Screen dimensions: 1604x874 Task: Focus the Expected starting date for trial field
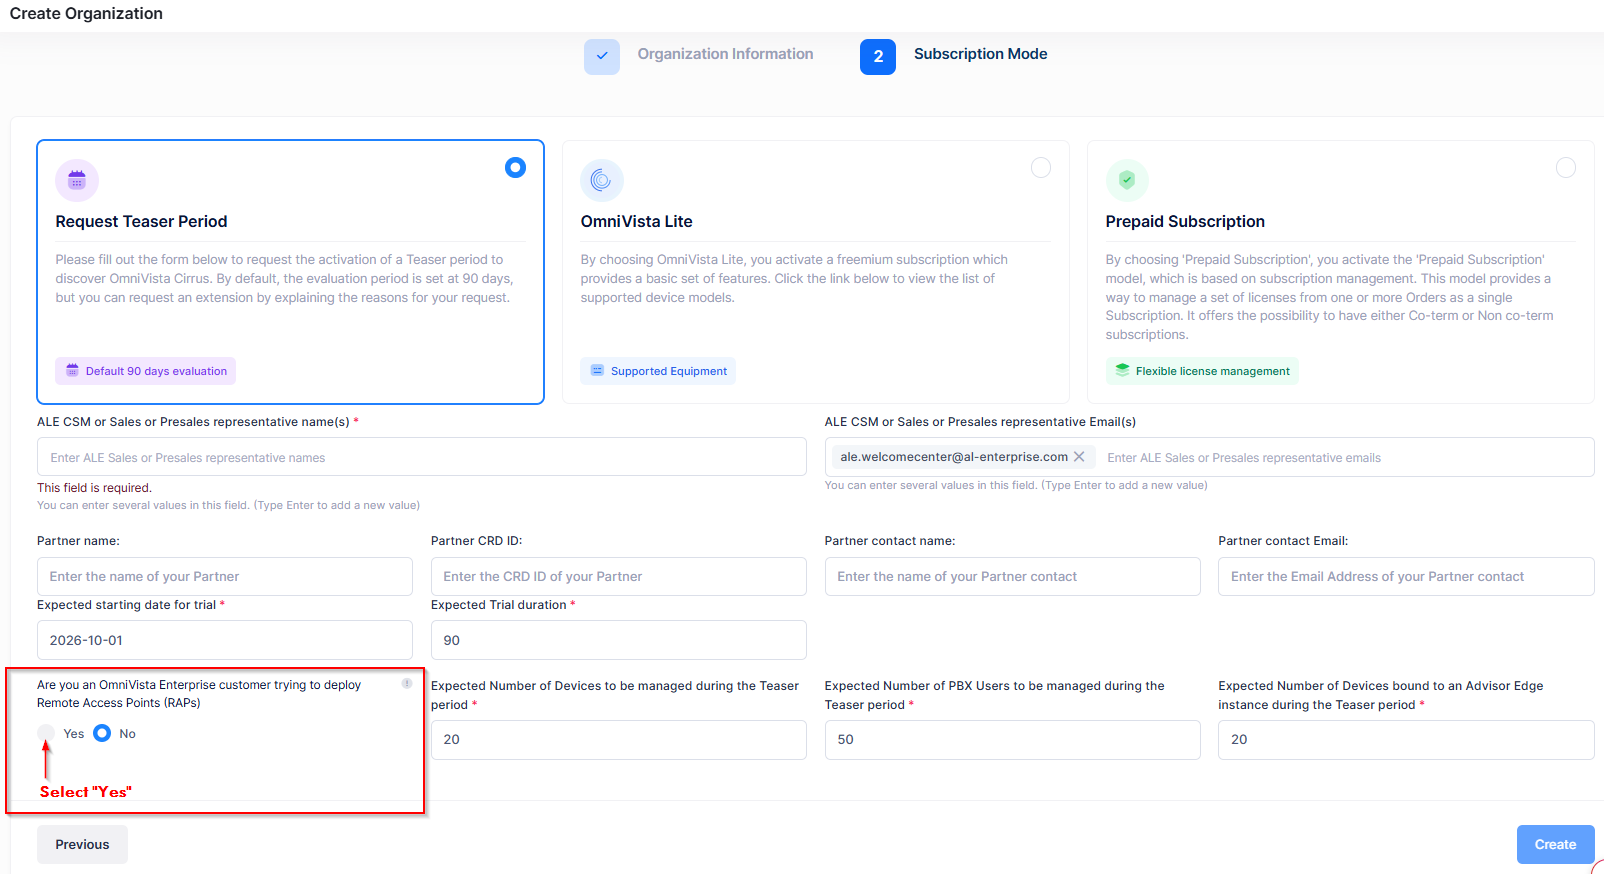(x=225, y=640)
